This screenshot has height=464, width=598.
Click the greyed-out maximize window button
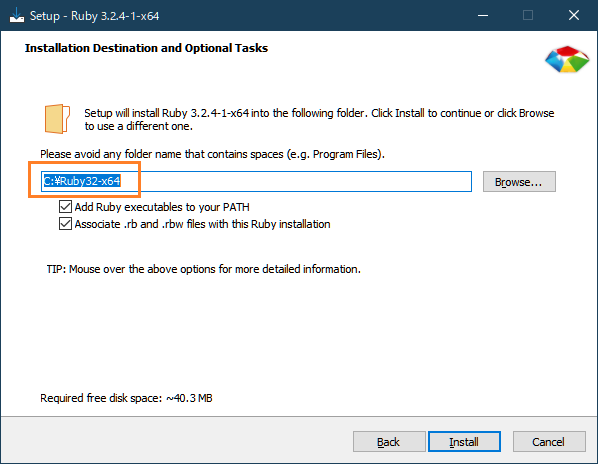(528, 16)
